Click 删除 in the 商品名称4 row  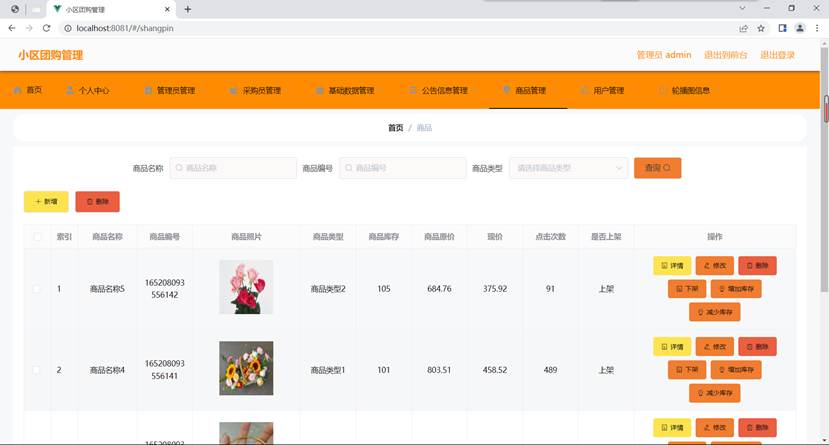coord(757,347)
